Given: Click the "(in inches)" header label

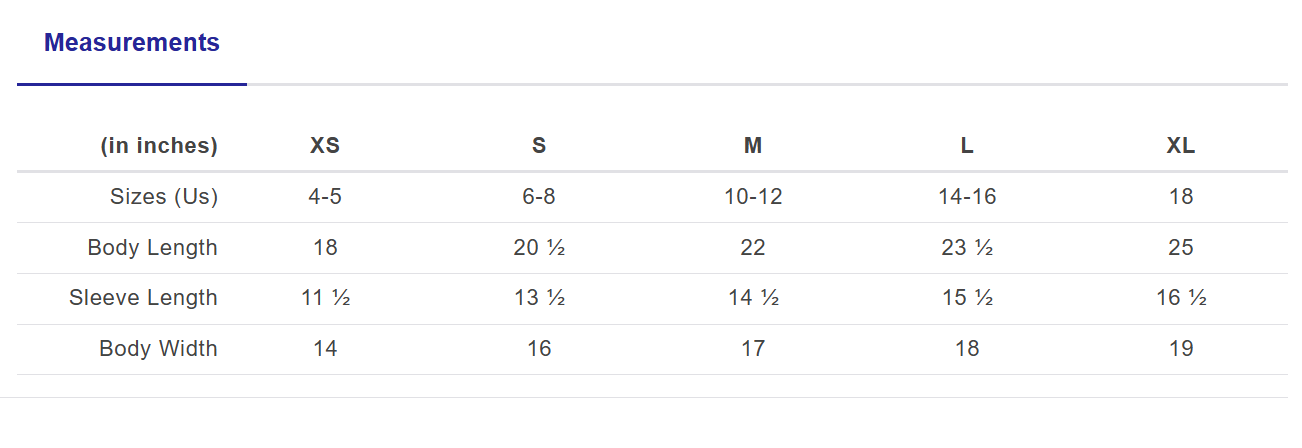Looking at the screenshot, I should click(x=159, y=146).
